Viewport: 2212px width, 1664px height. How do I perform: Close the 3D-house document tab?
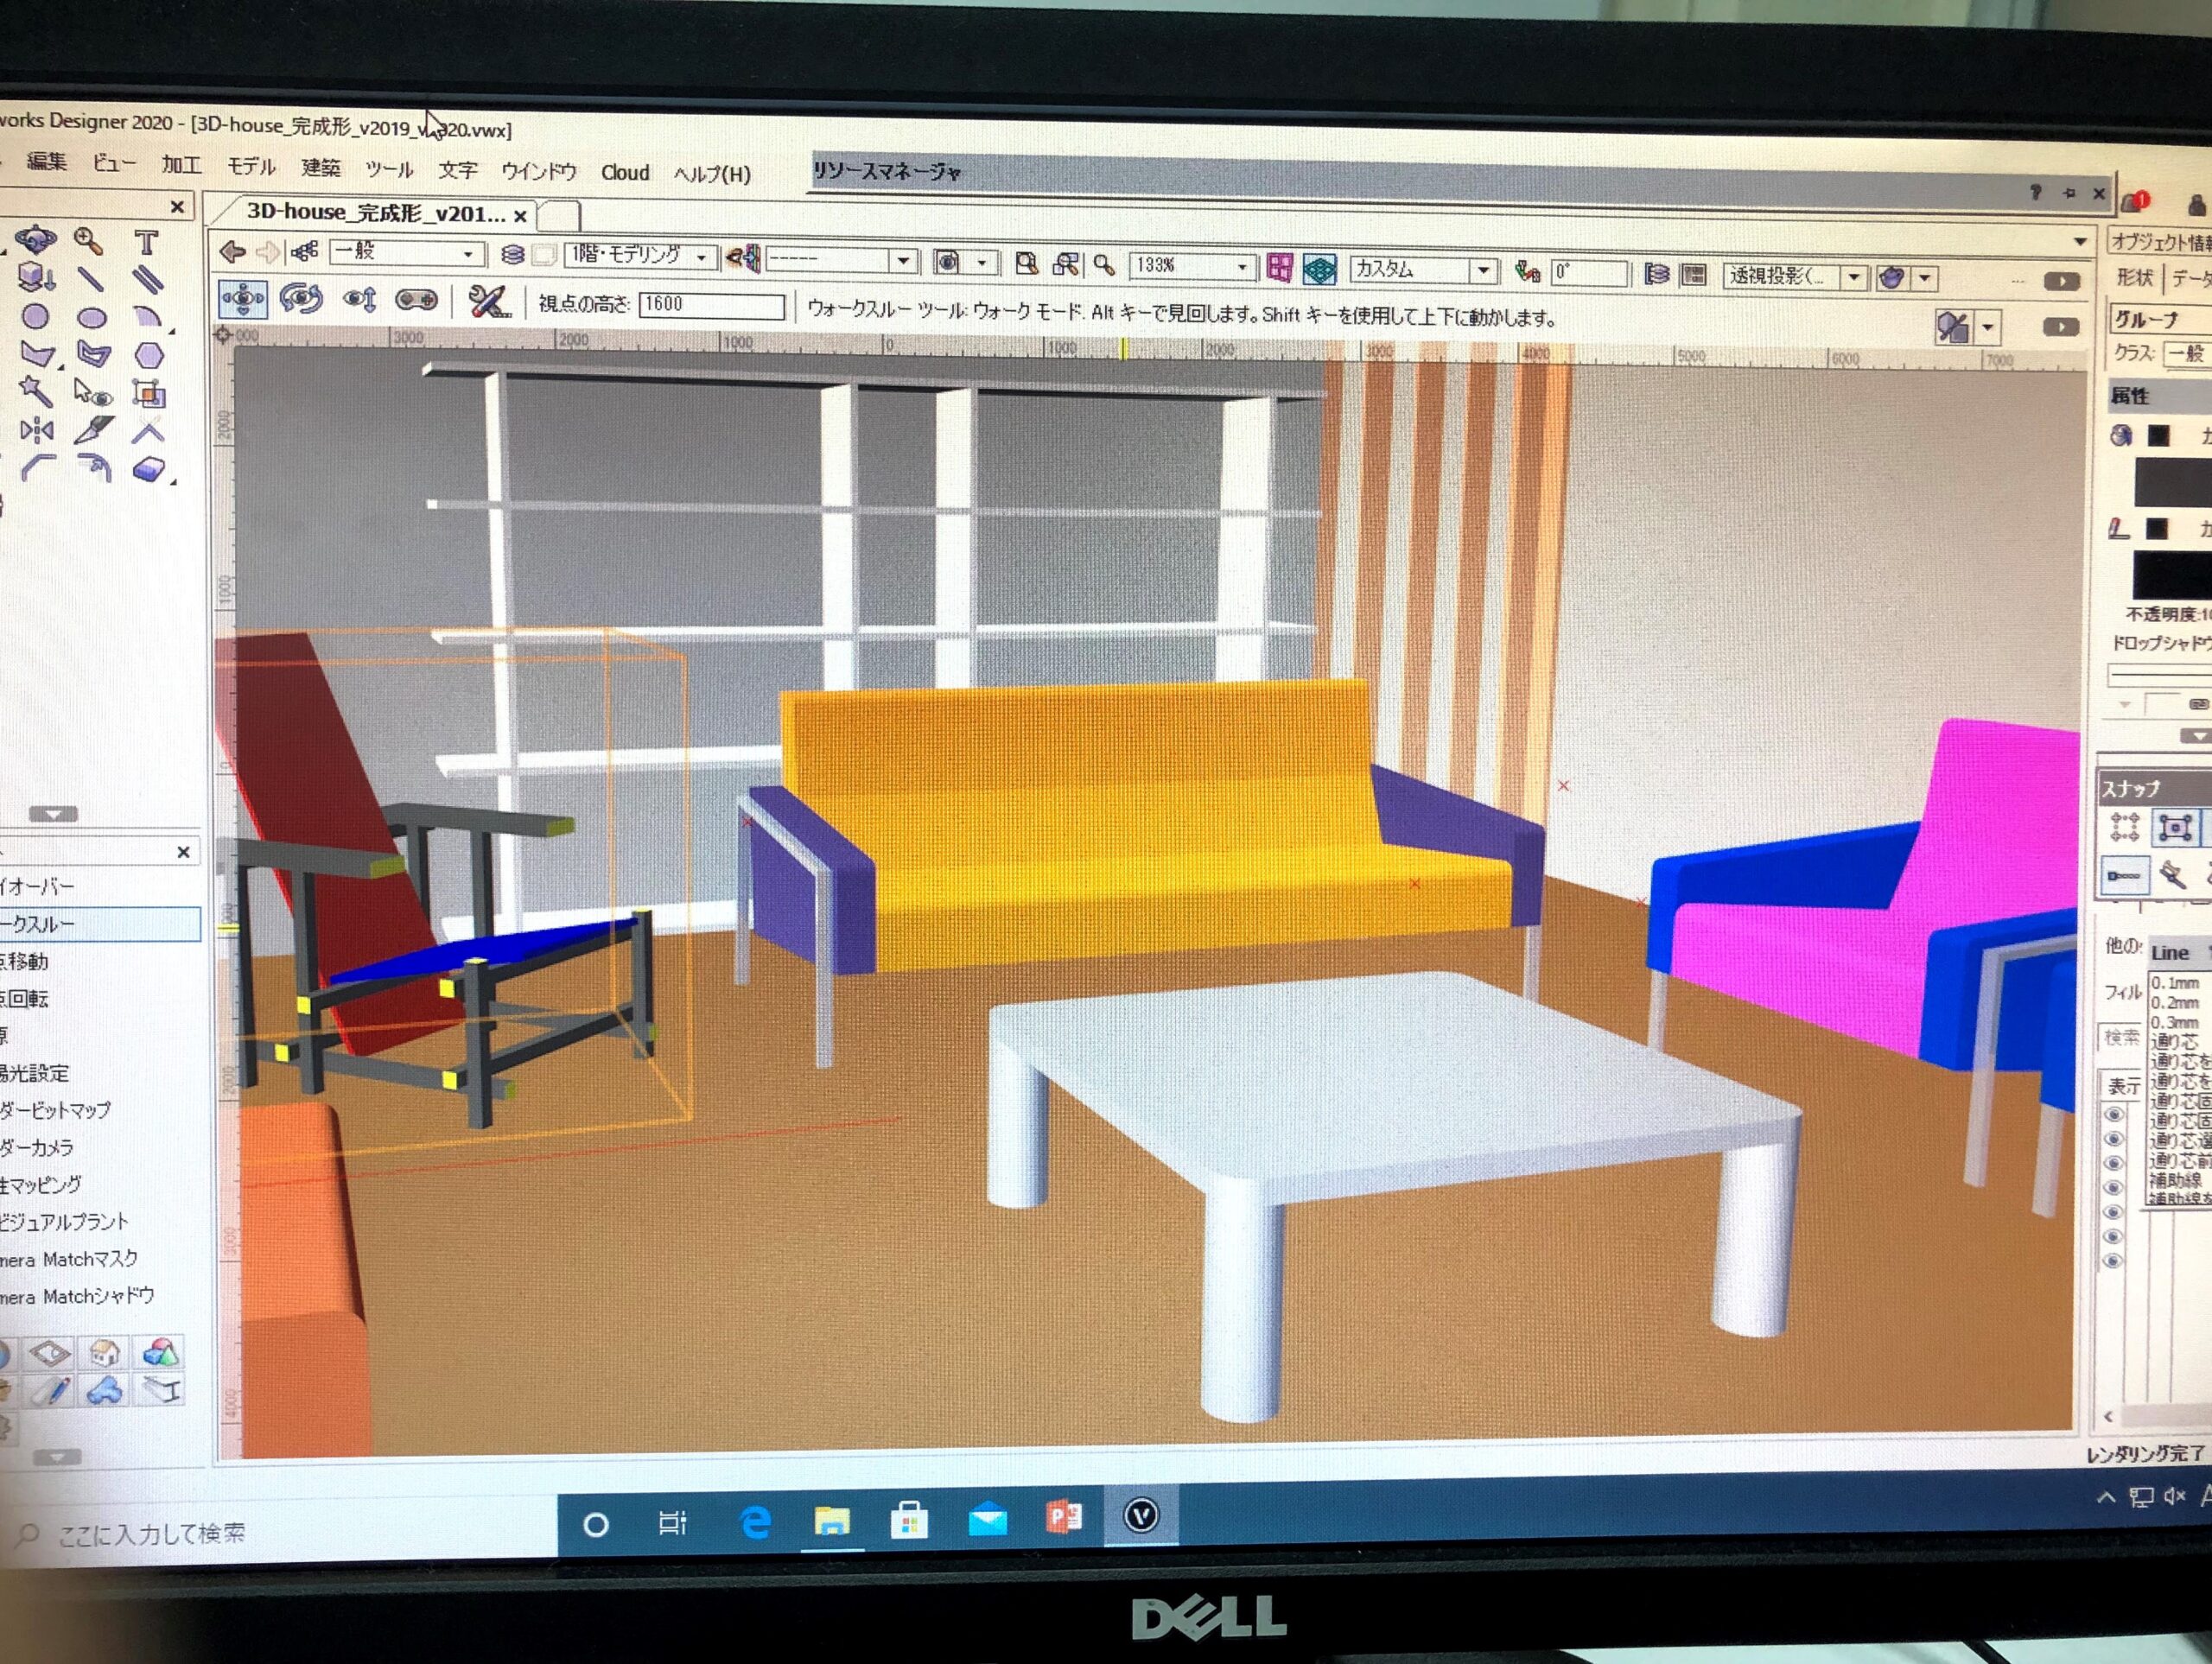click(520, 215)
